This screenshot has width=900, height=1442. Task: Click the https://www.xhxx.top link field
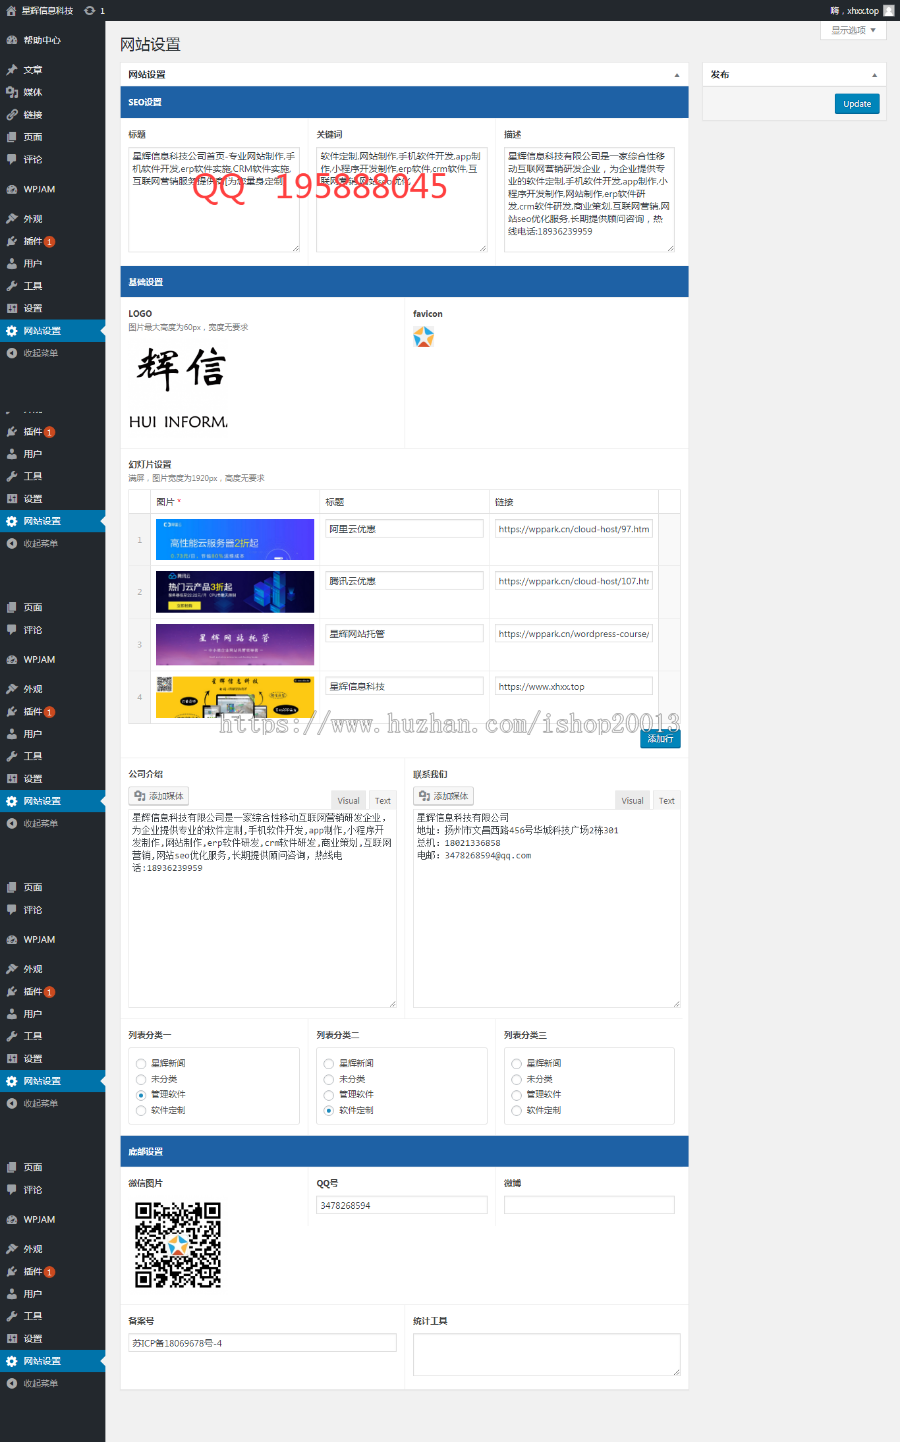(574, 686)
